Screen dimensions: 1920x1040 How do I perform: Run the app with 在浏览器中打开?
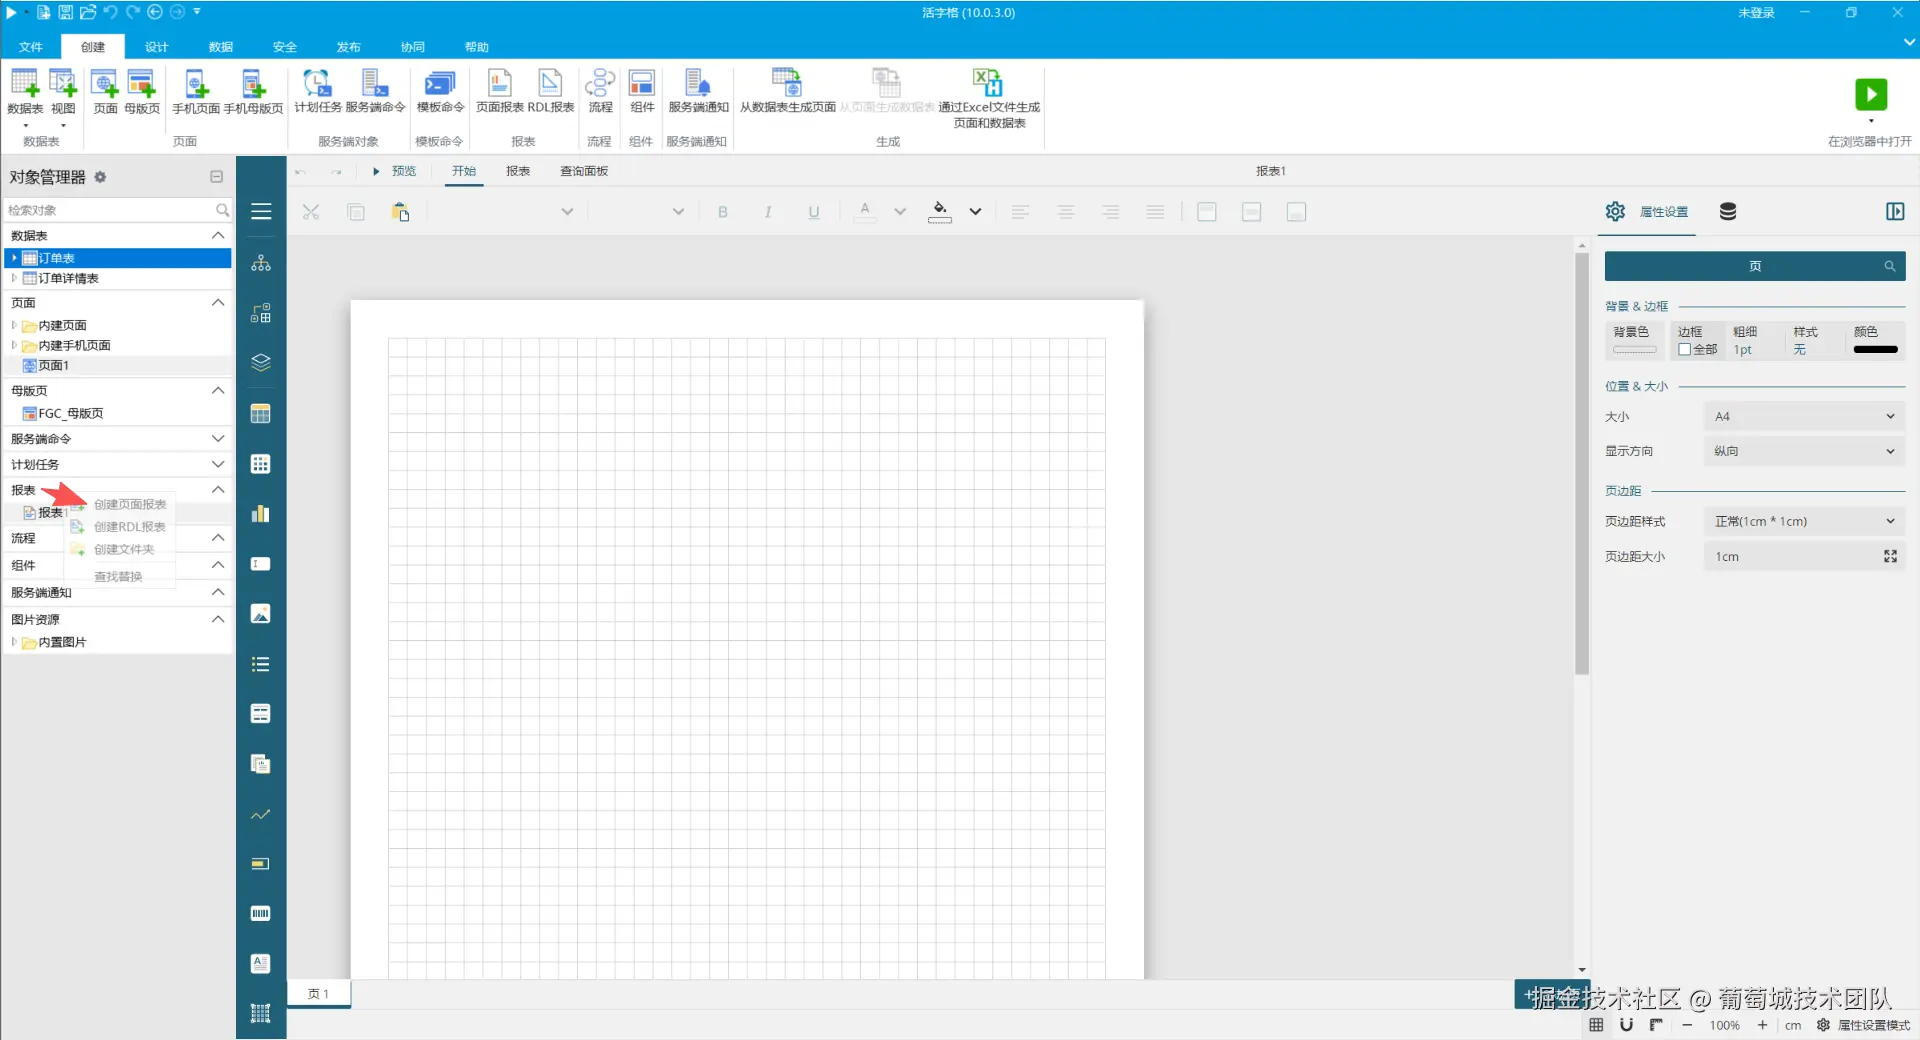[1871, 95]
